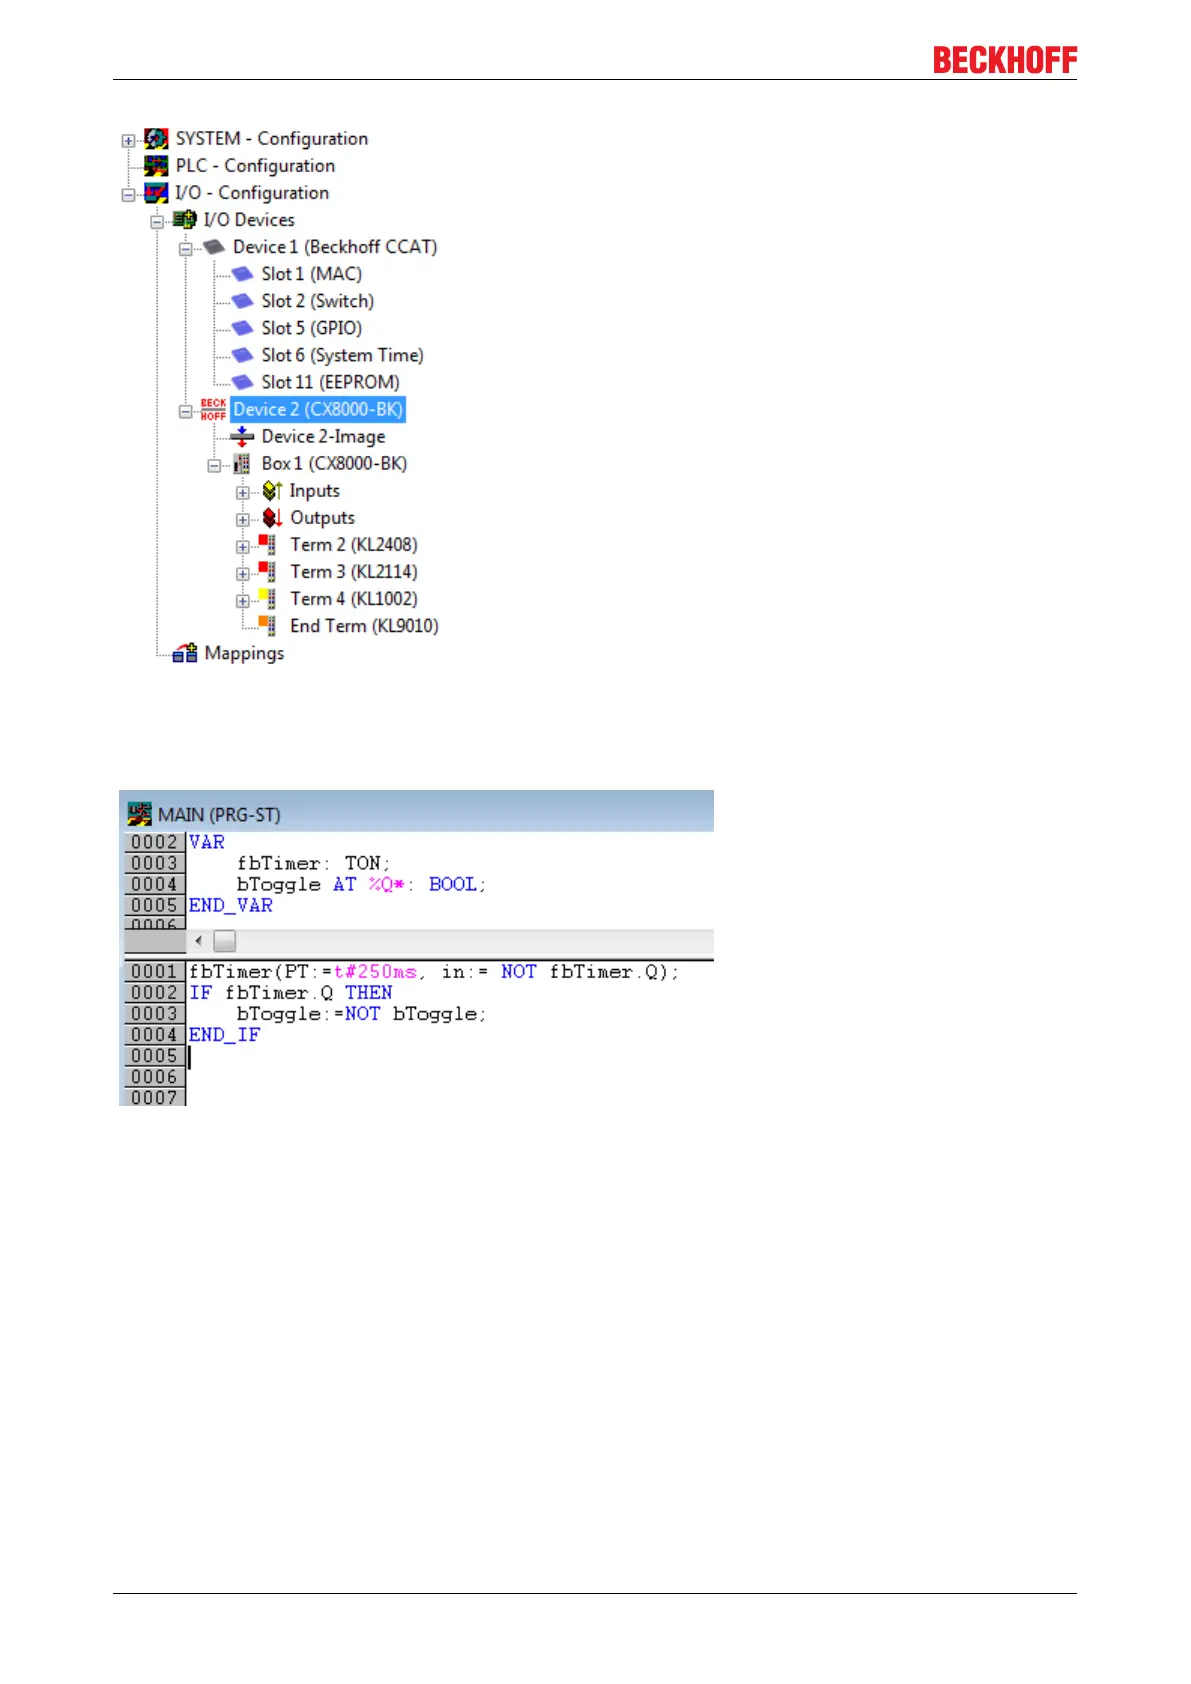Click the fbTimer: TON declaration line
1191x1684 pixels.
[313, 863]
